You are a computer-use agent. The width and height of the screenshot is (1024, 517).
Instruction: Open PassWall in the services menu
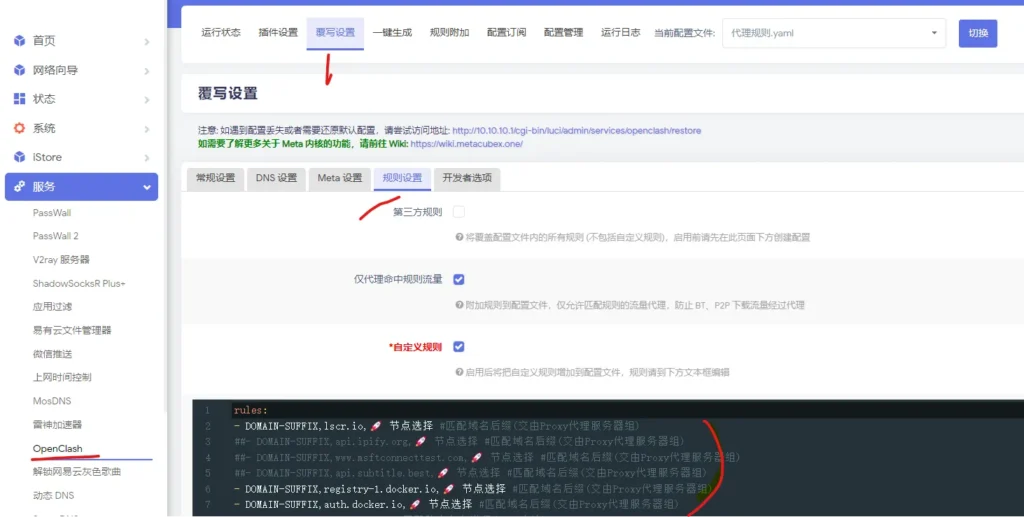(52, 213)
